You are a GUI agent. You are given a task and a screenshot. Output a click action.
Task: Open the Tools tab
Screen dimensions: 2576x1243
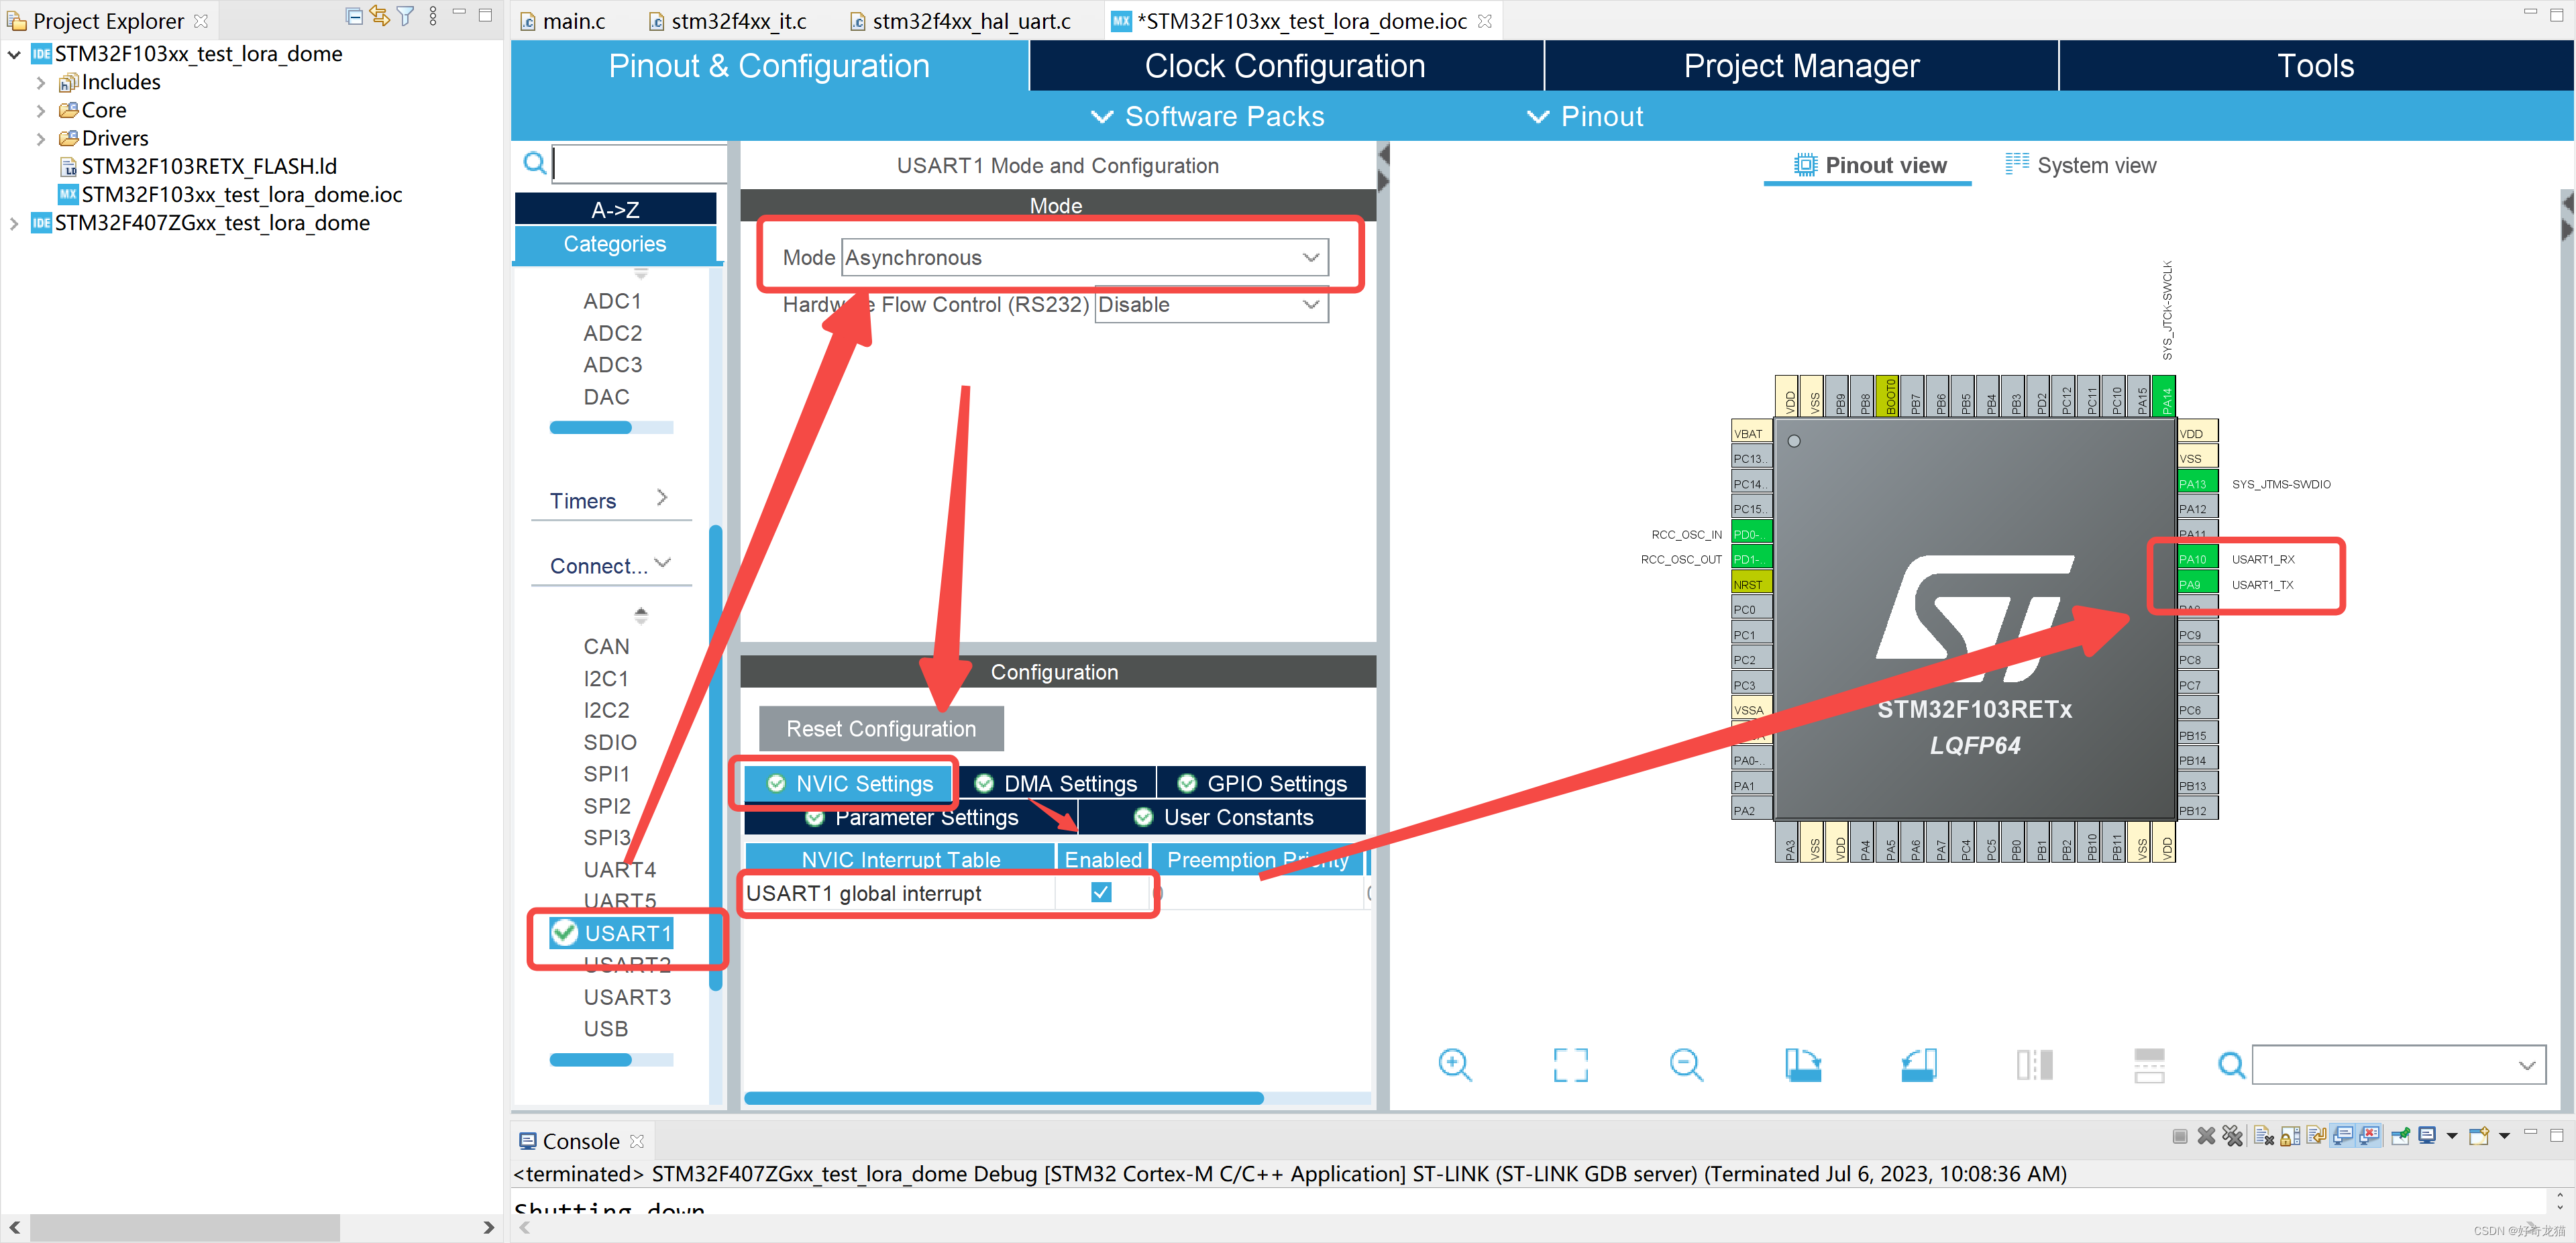2315,66
